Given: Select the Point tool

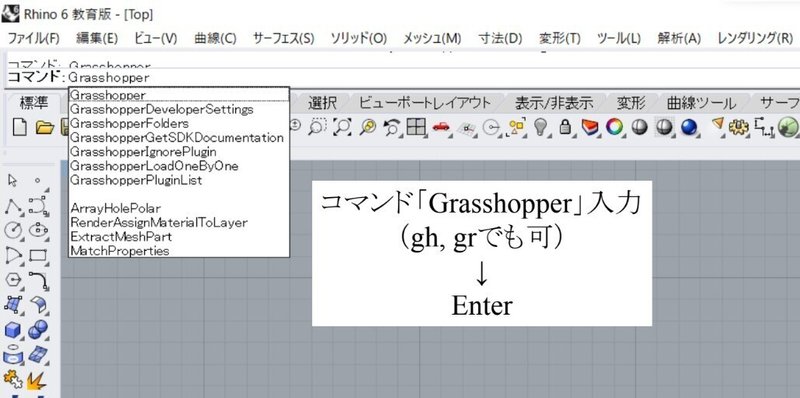Looking at the screenshot, I should pyautogui.click(x=37, y=180).
